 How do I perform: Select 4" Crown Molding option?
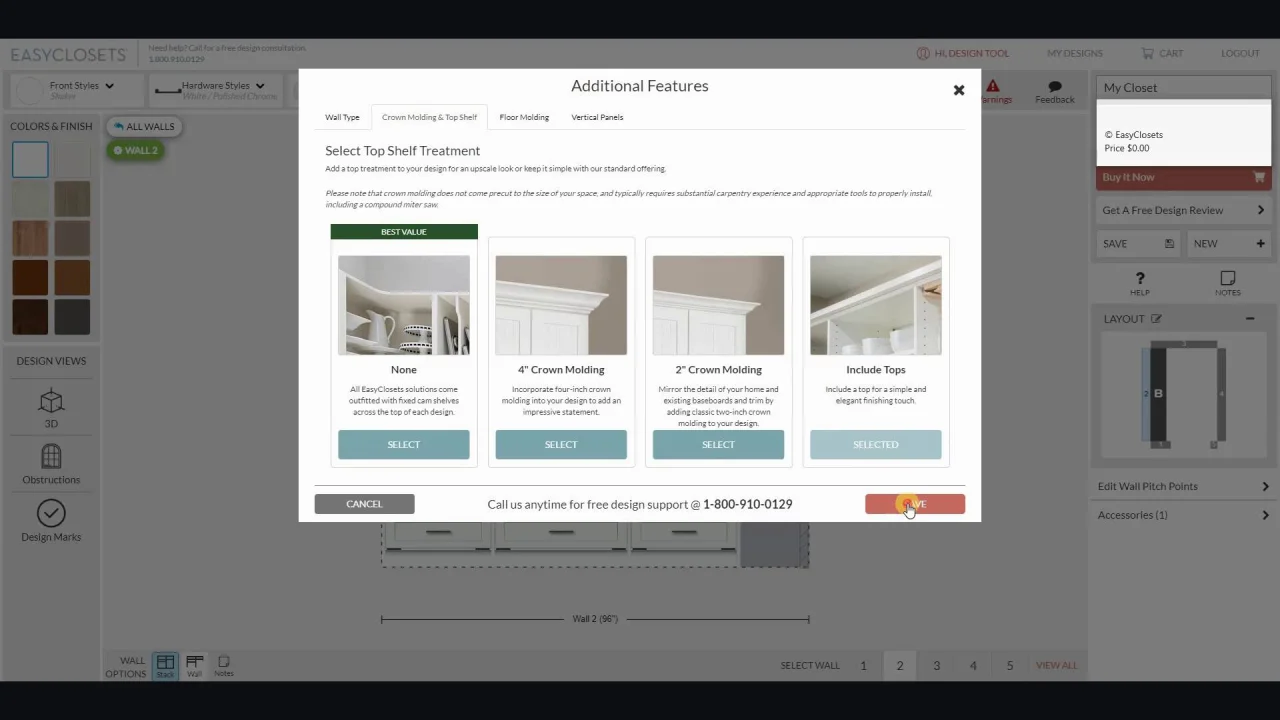(561, 445)
